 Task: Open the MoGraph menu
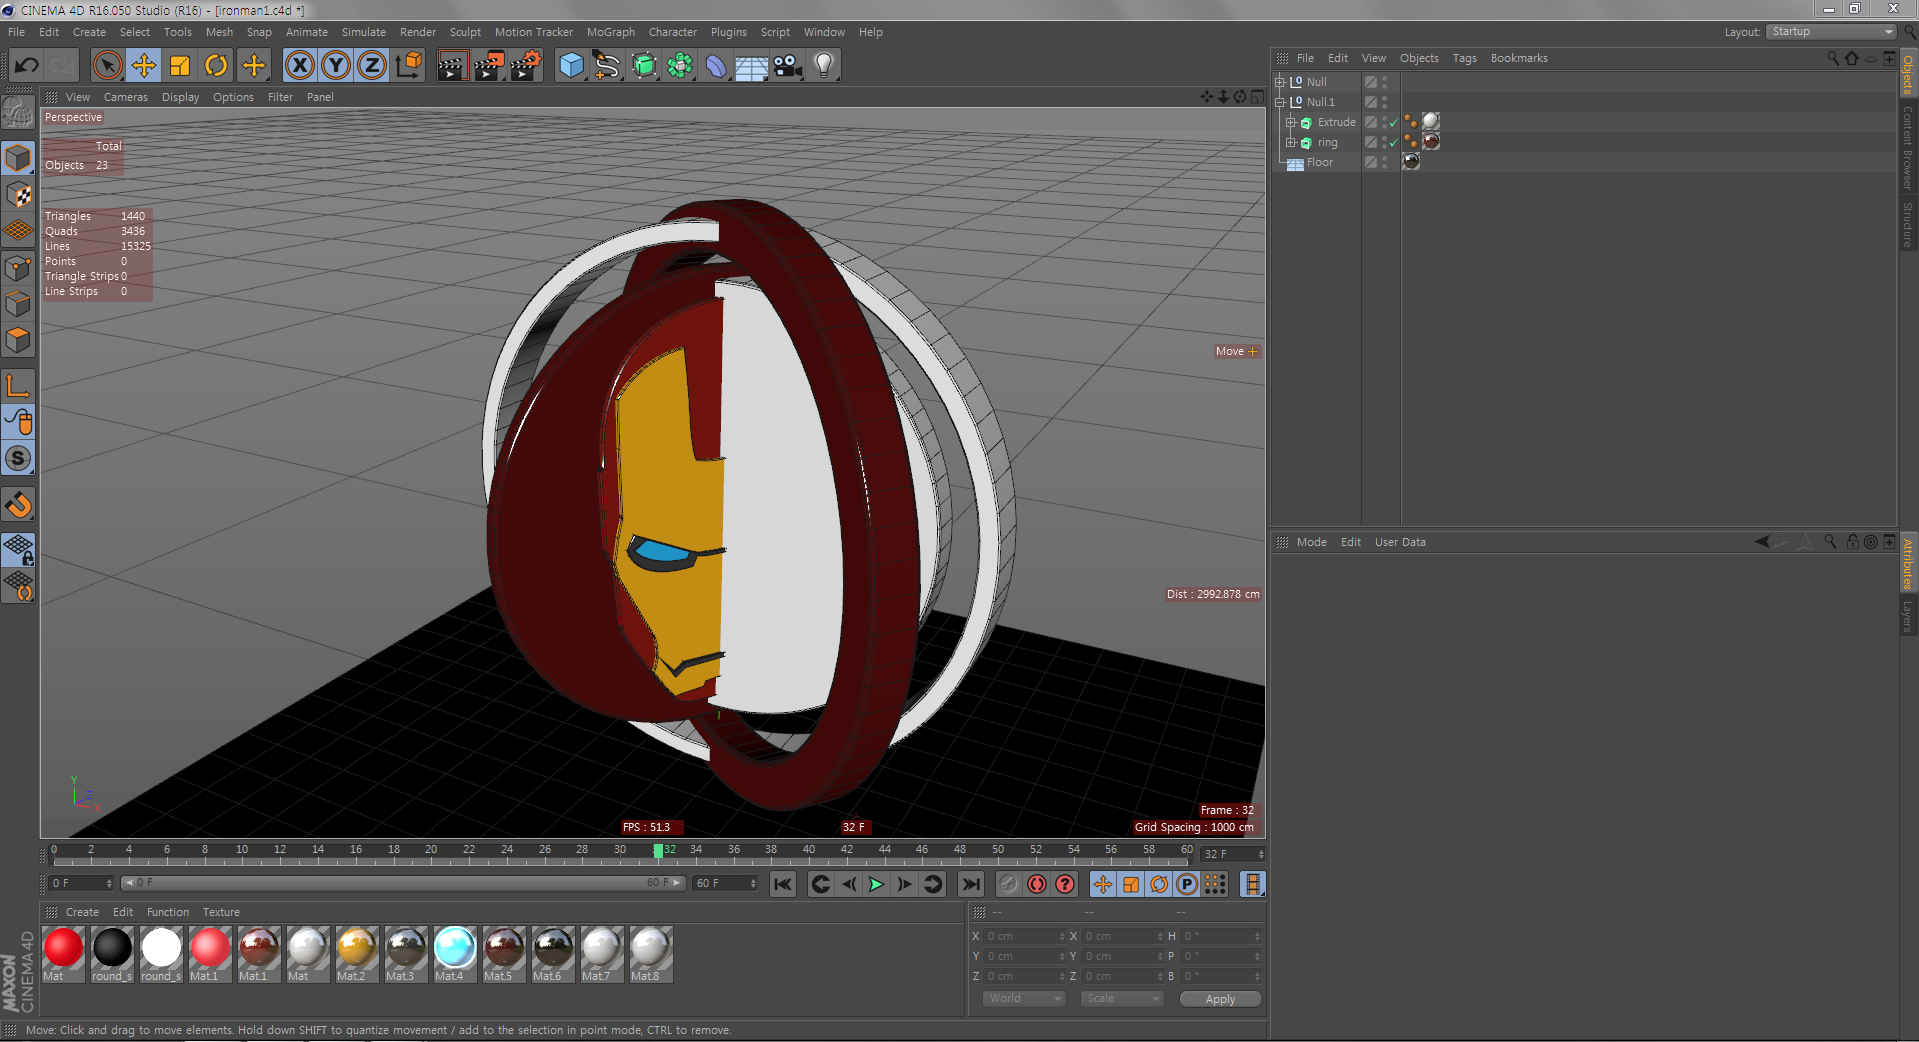[x=610, y=32]
